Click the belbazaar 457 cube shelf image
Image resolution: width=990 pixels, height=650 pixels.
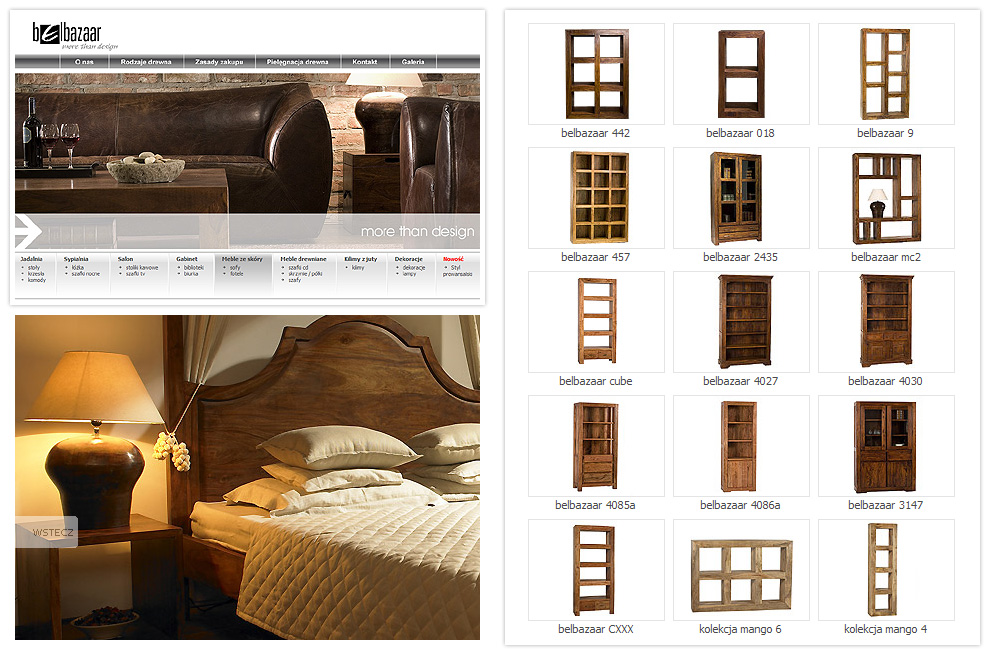(596, 198)
